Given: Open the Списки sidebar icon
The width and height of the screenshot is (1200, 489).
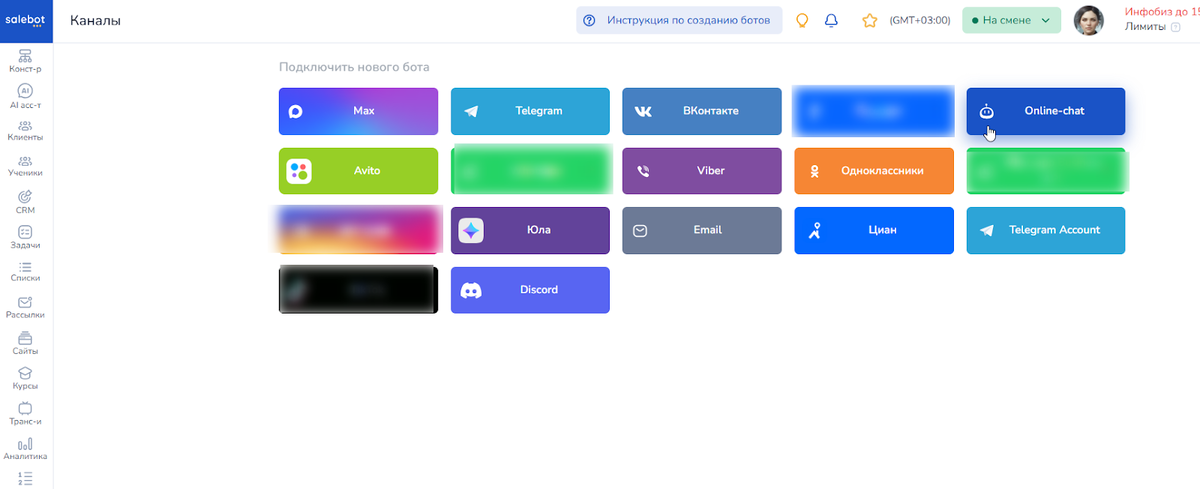Looking at the screenshot, I should click(x=26, y=272).
